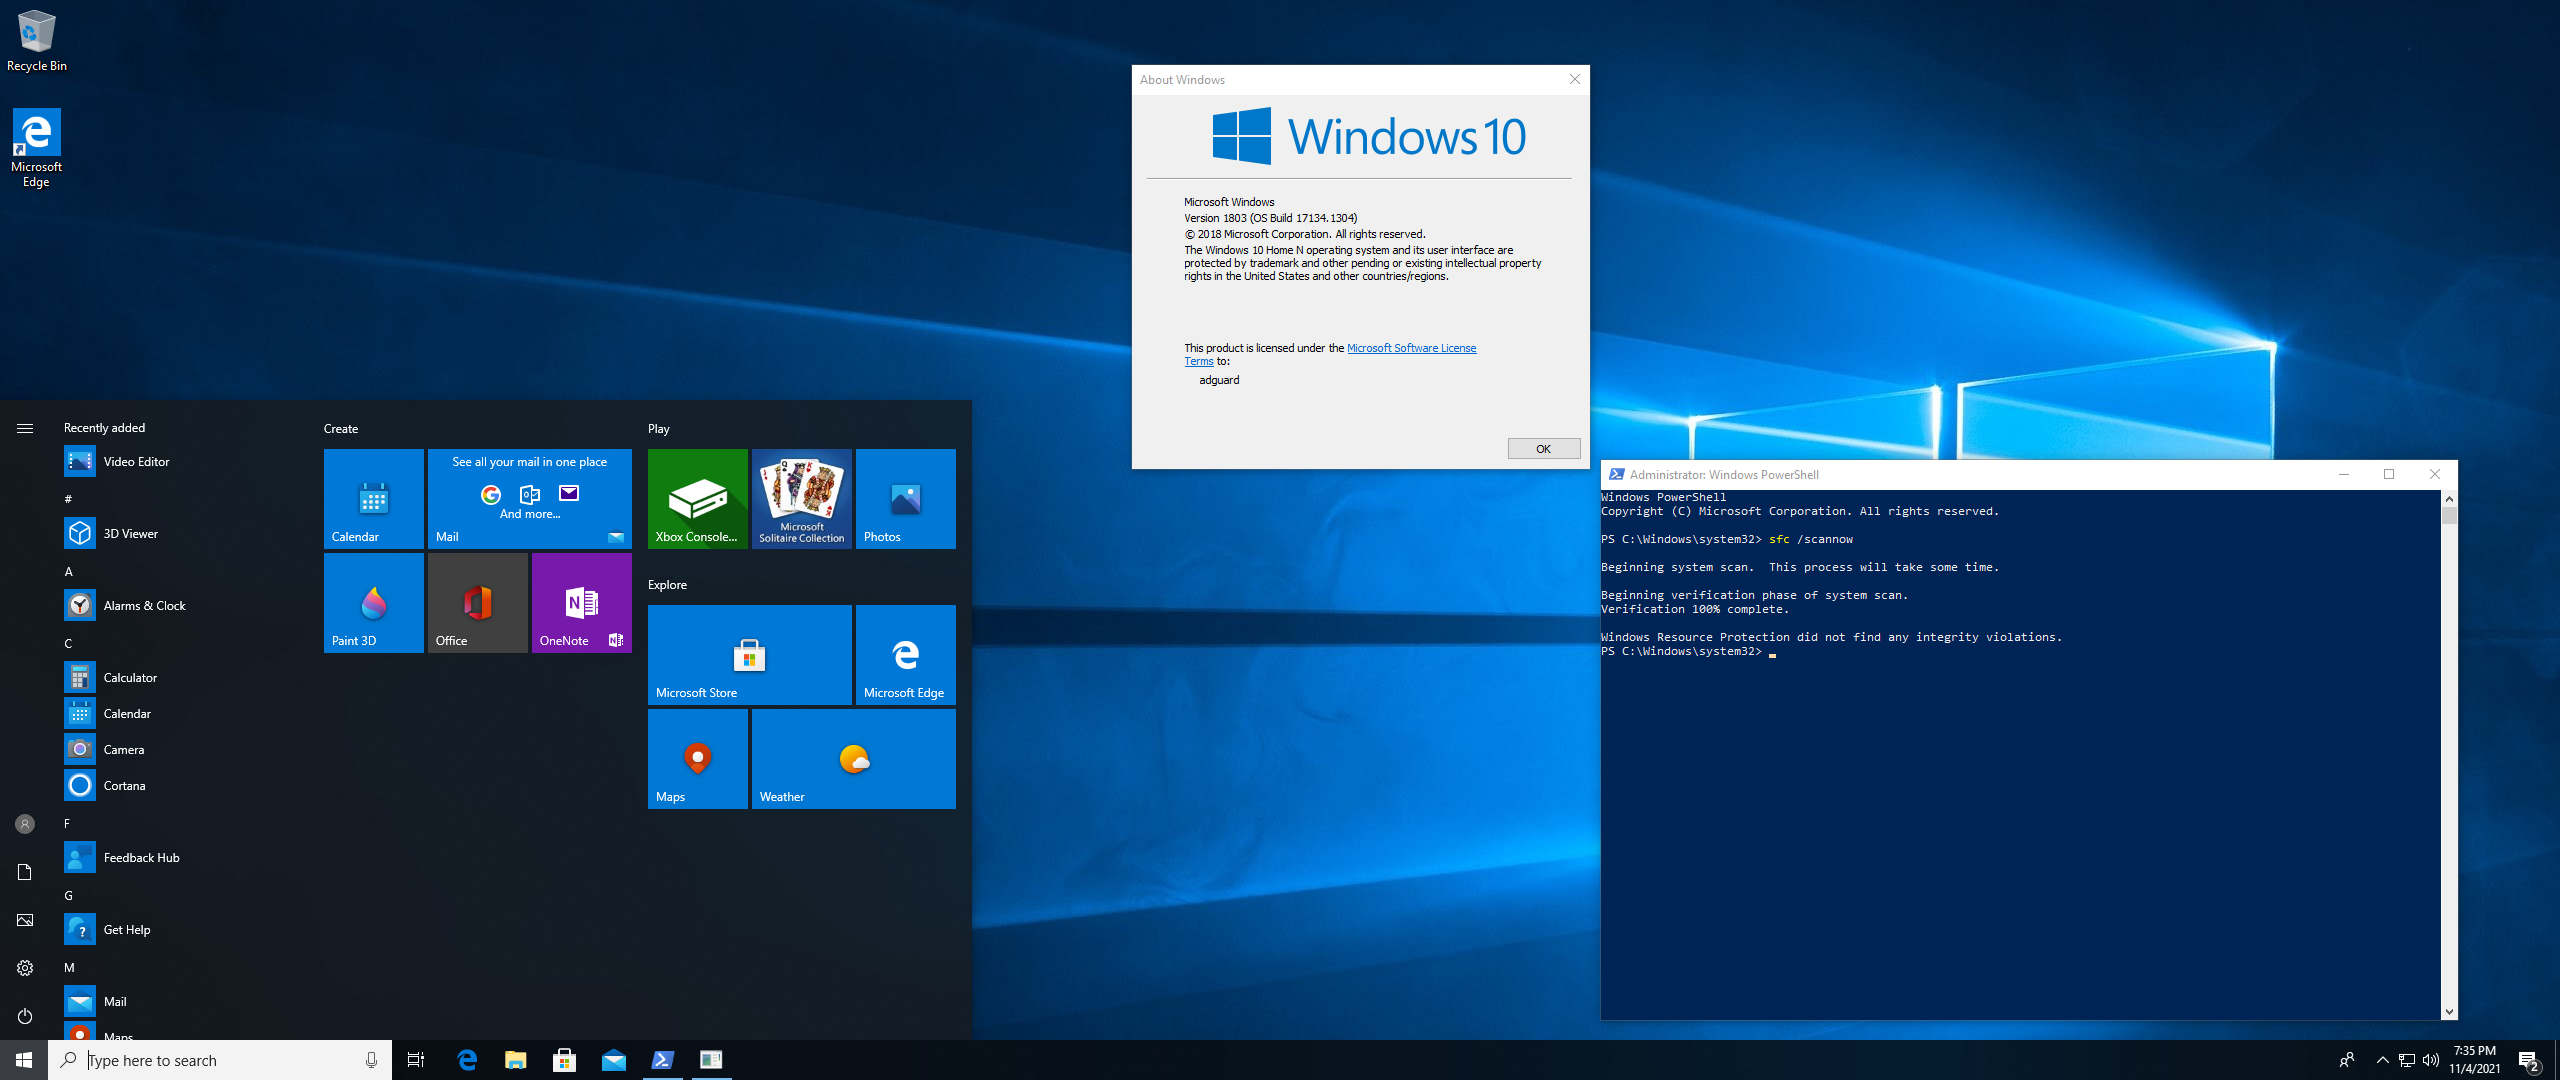Open the Paint 3D tile
Screen dimensions: 2560x1080
374,603
